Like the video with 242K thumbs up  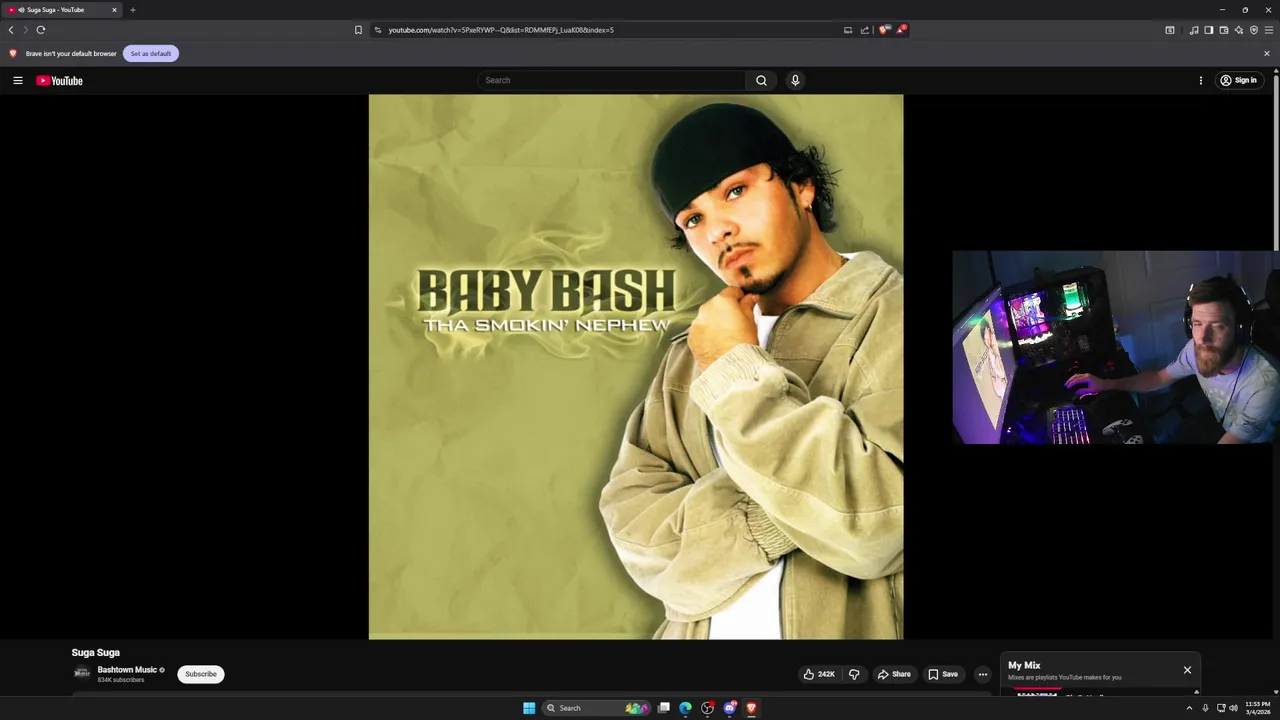819,674
